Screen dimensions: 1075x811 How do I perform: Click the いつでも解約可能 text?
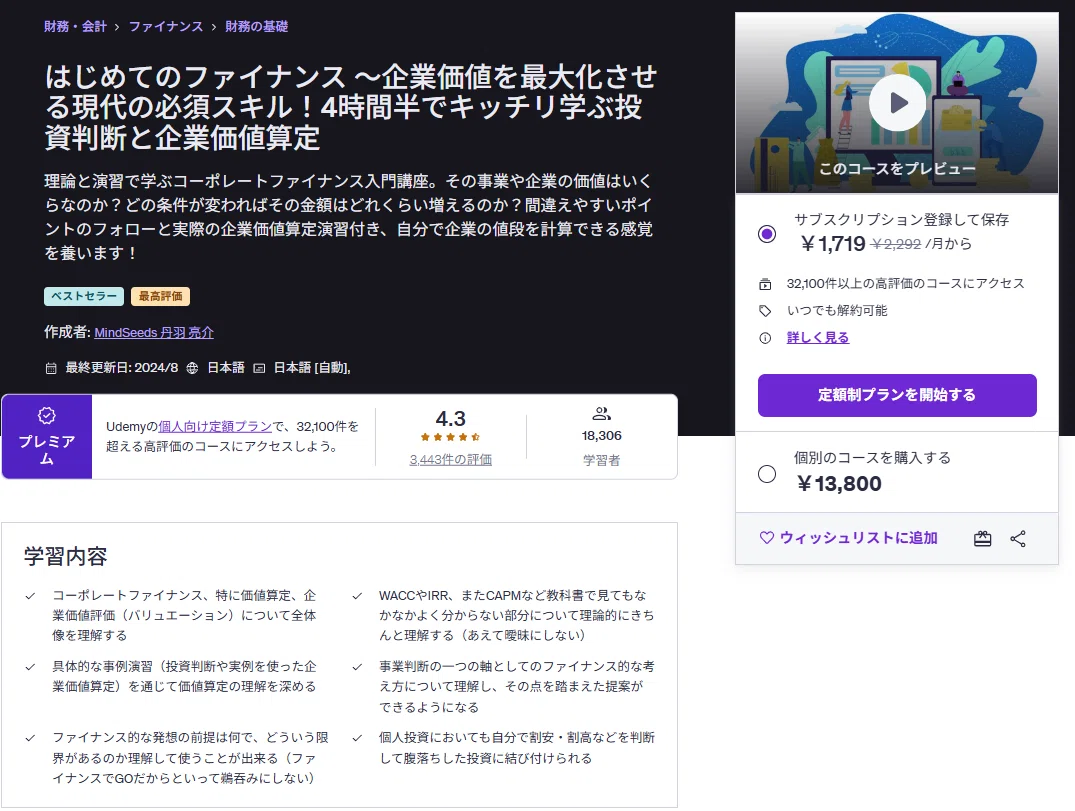click(x=836, y=311)
